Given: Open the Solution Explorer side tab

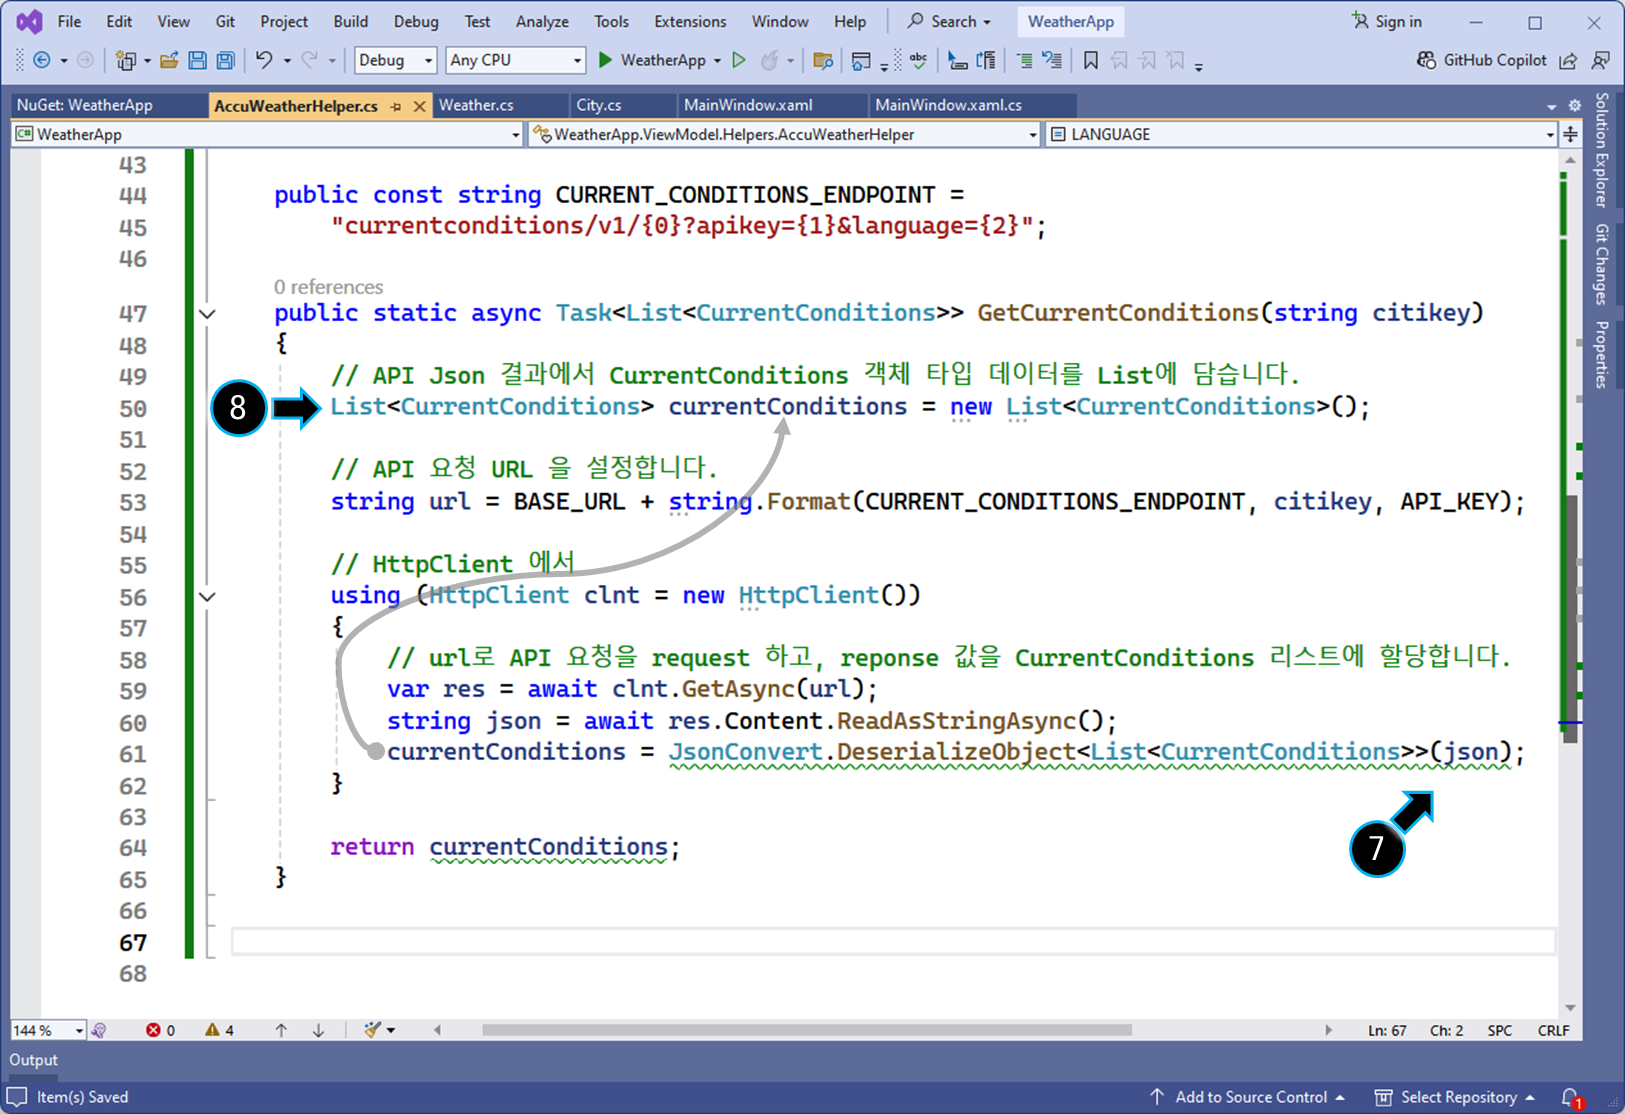Looking at the screenshot, I should pos(1601,150).
